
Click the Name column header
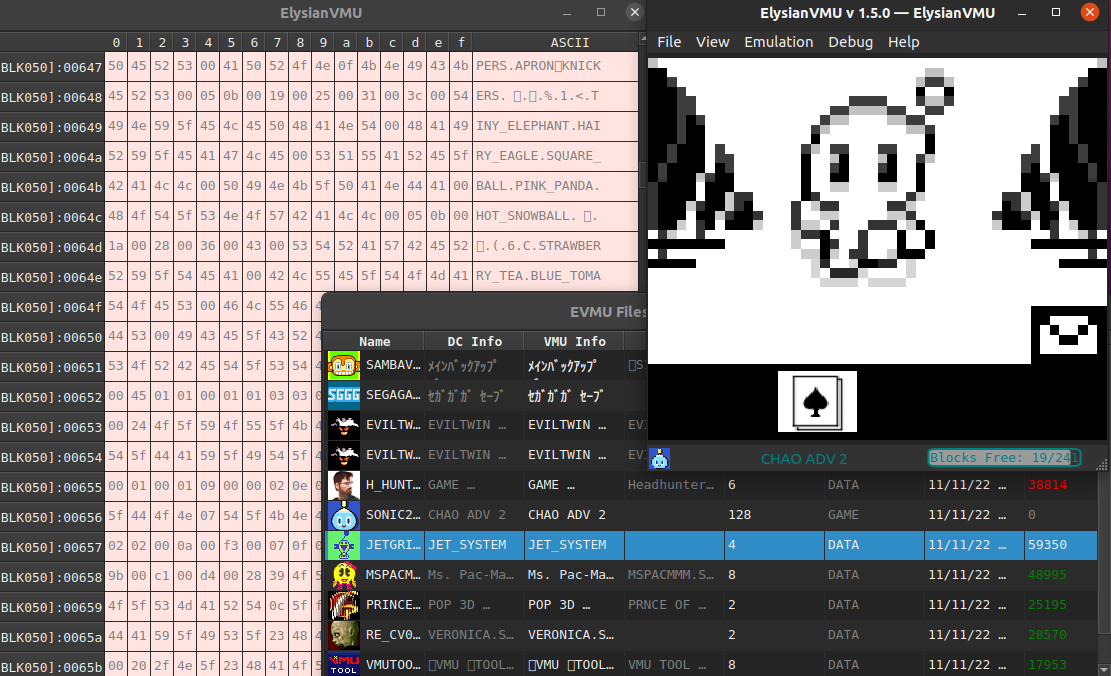[x=374, y=341]
